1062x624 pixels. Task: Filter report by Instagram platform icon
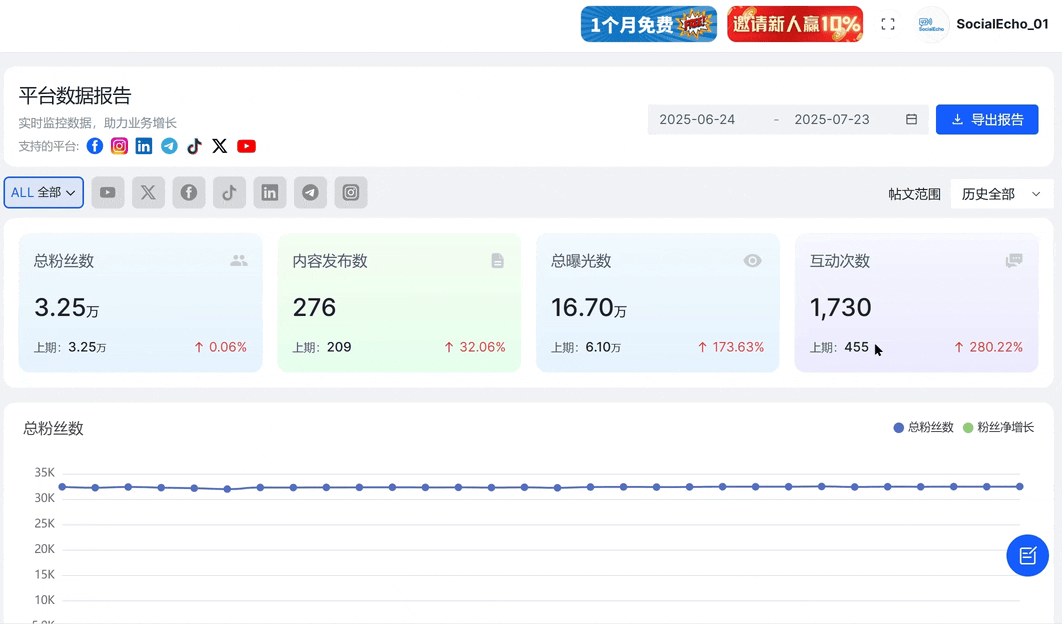click(351, 193)
